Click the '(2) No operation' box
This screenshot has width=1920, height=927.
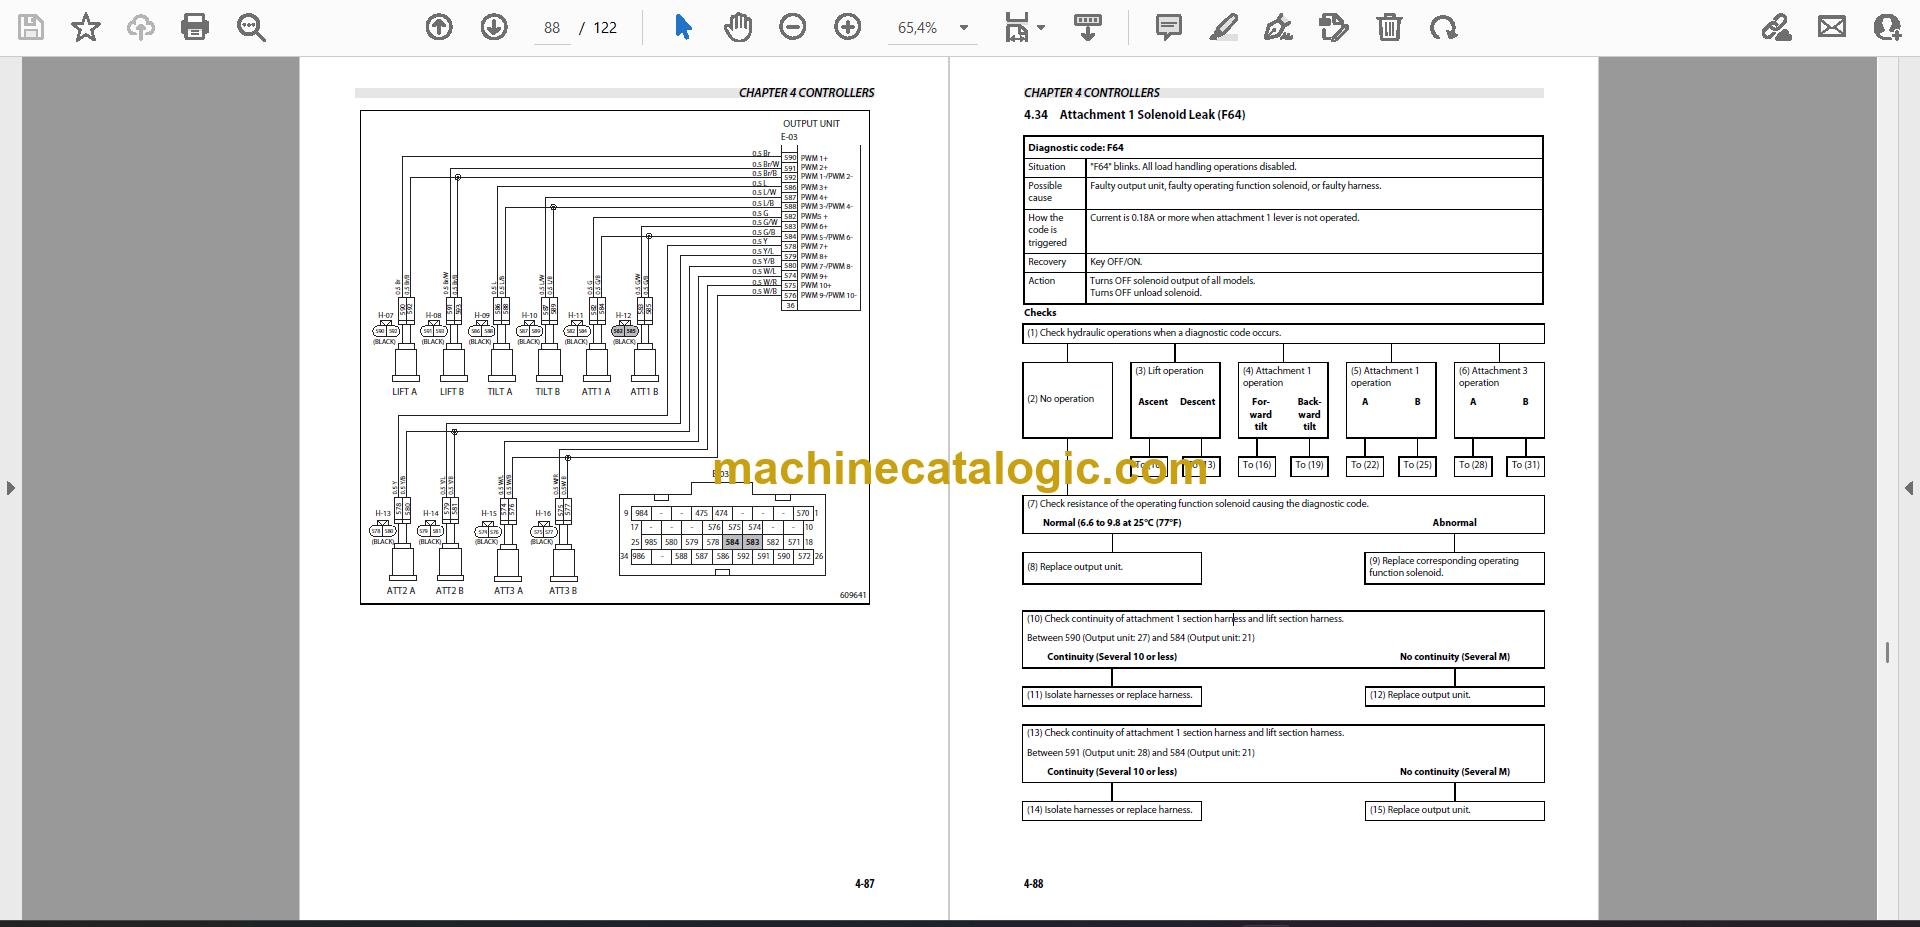(1067, 400)
